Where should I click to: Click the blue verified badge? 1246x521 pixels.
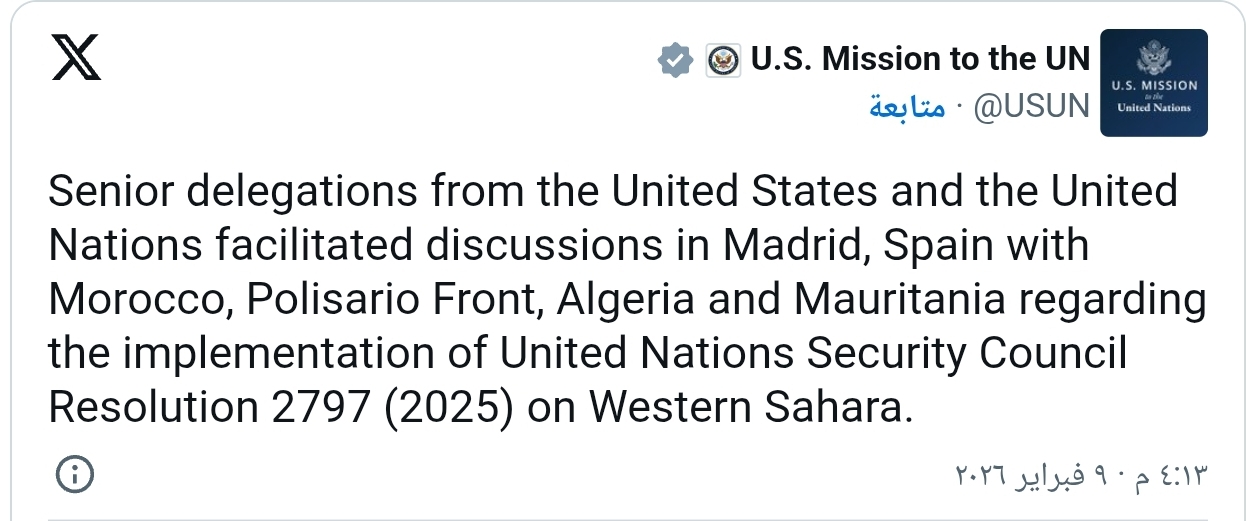(x=676, y=61)
